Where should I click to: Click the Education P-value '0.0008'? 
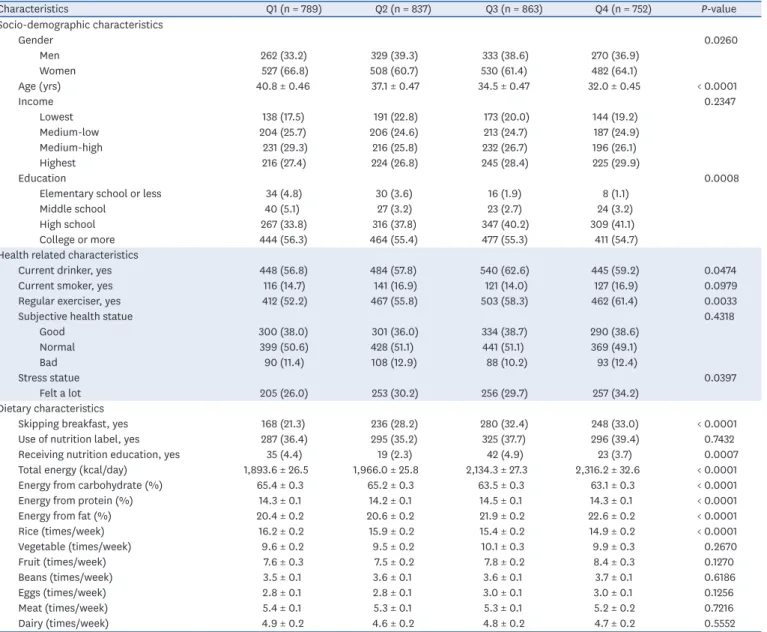tap(722, 179)
